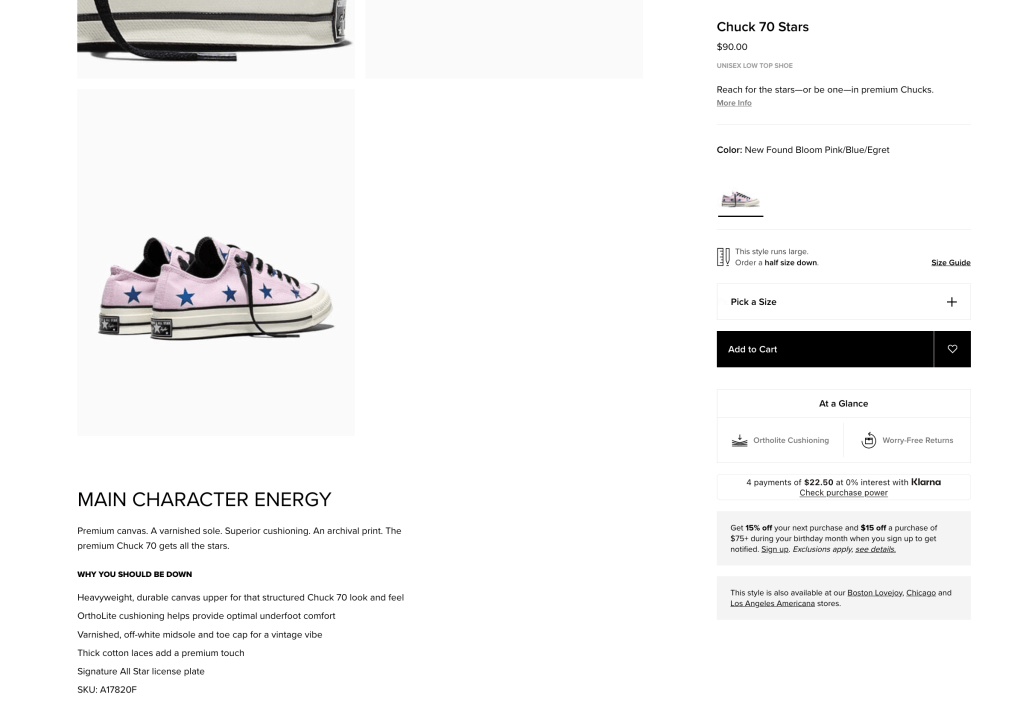Viewport: 1023px width, 703px height.
Task: Click Check purchase power link
Action: 843,493
